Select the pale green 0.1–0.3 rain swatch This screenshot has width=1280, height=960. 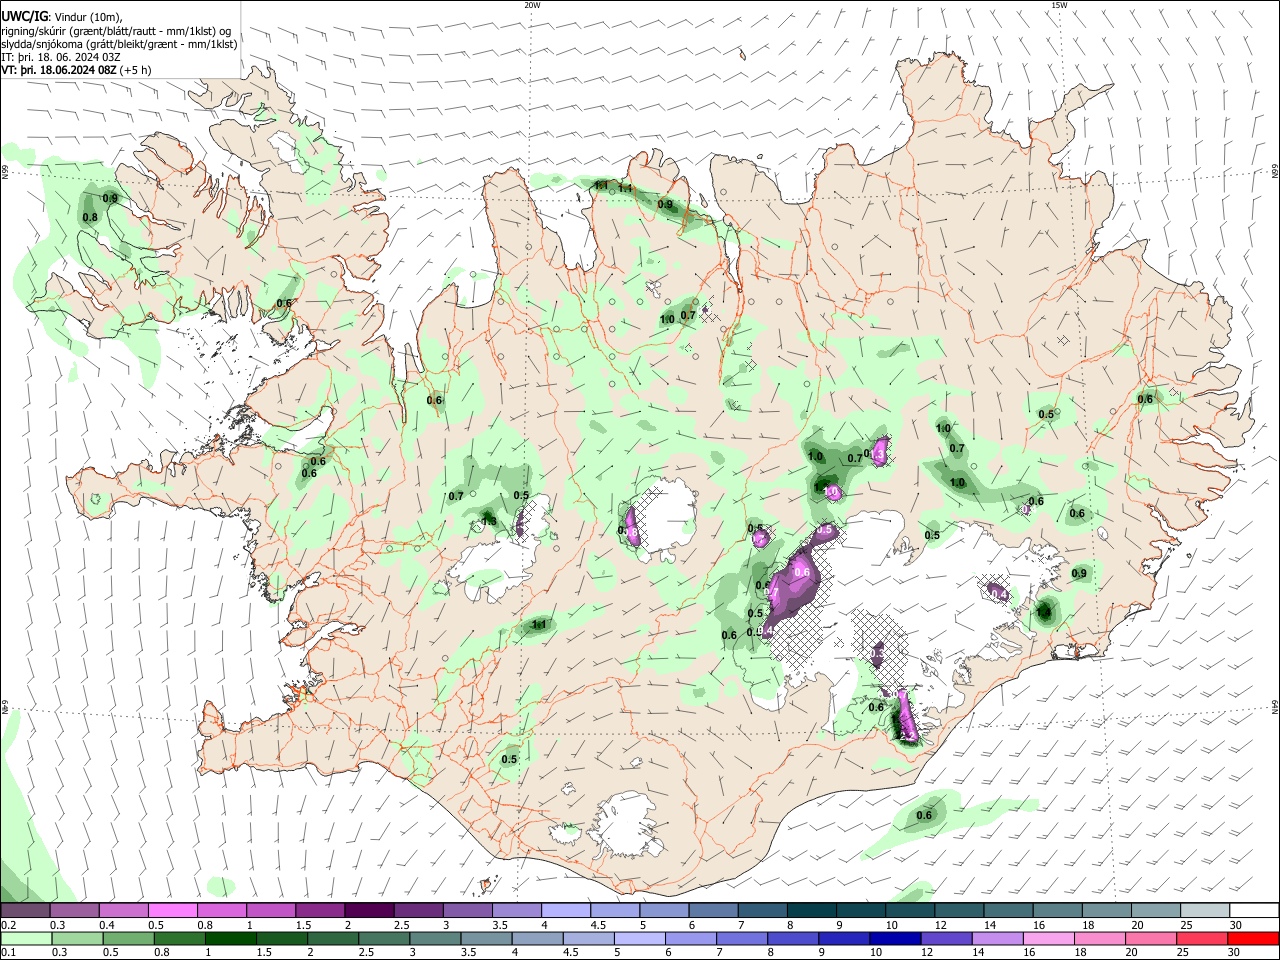point(25,938)
